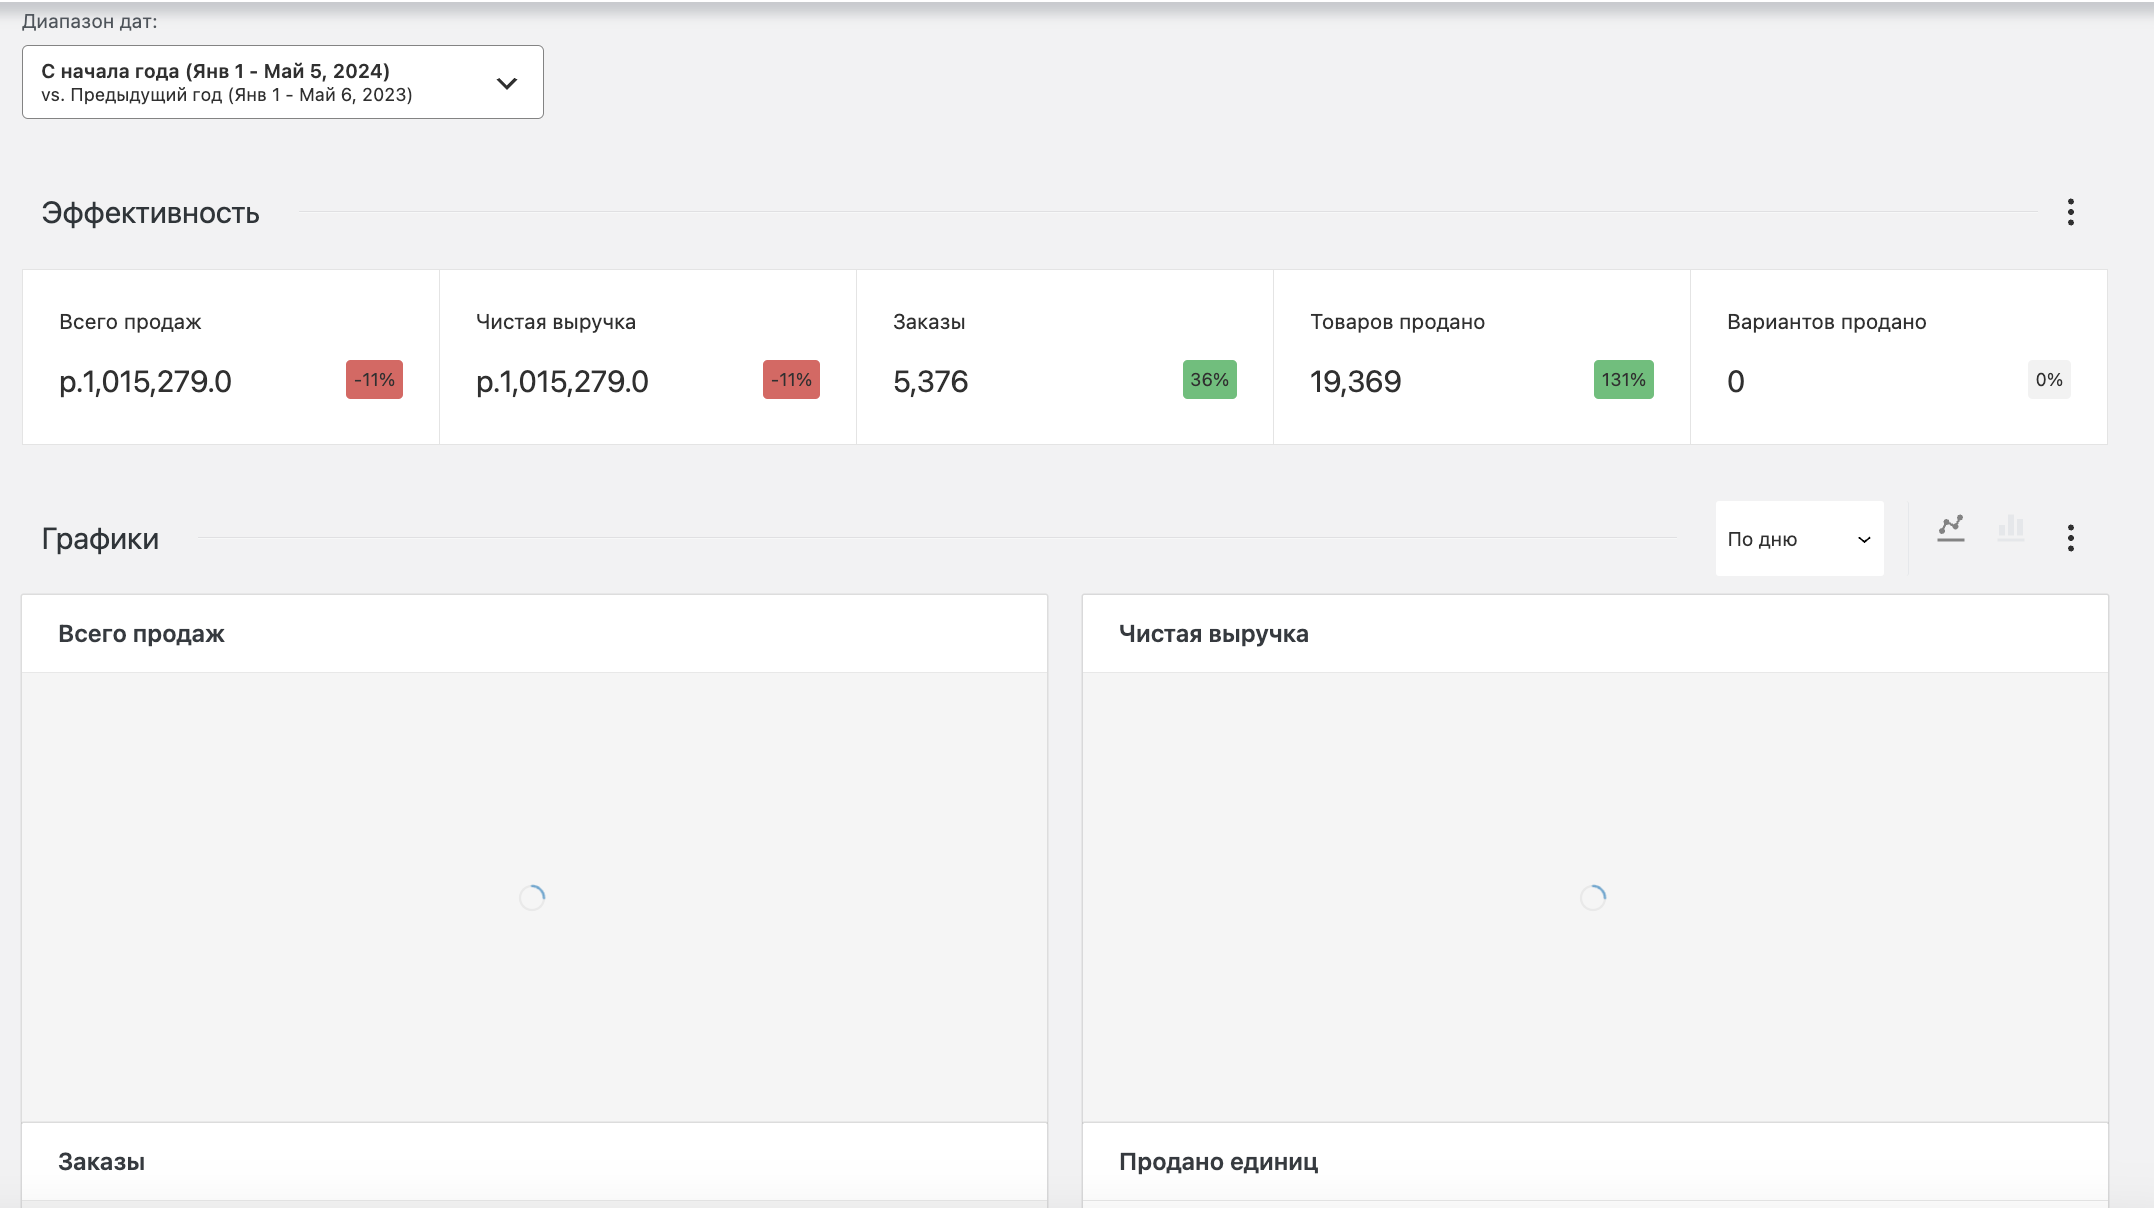
Task: Expand the По дню interval dropdown
Action: [1798, 539]
